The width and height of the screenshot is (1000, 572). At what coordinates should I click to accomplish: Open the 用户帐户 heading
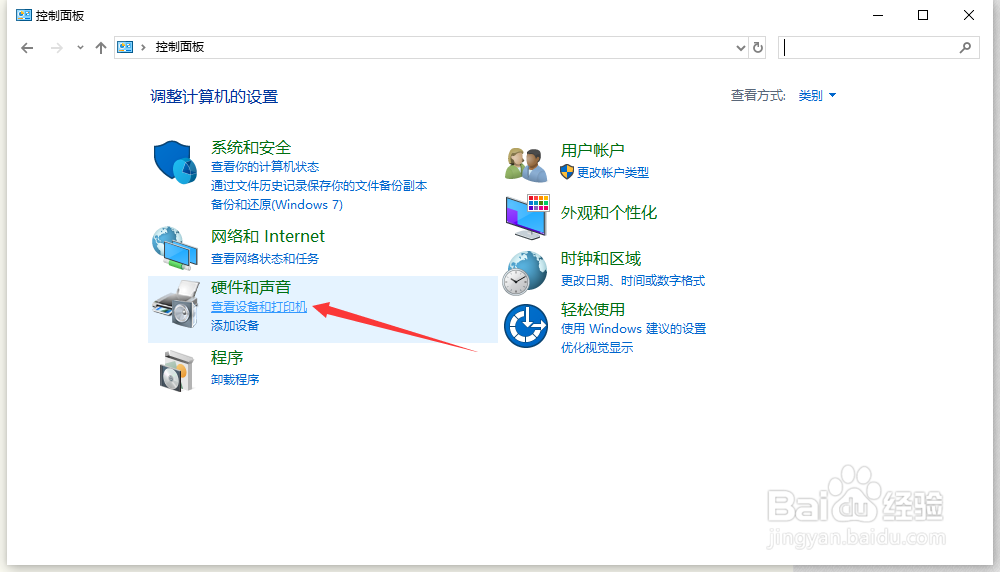(x=592, y=150)
